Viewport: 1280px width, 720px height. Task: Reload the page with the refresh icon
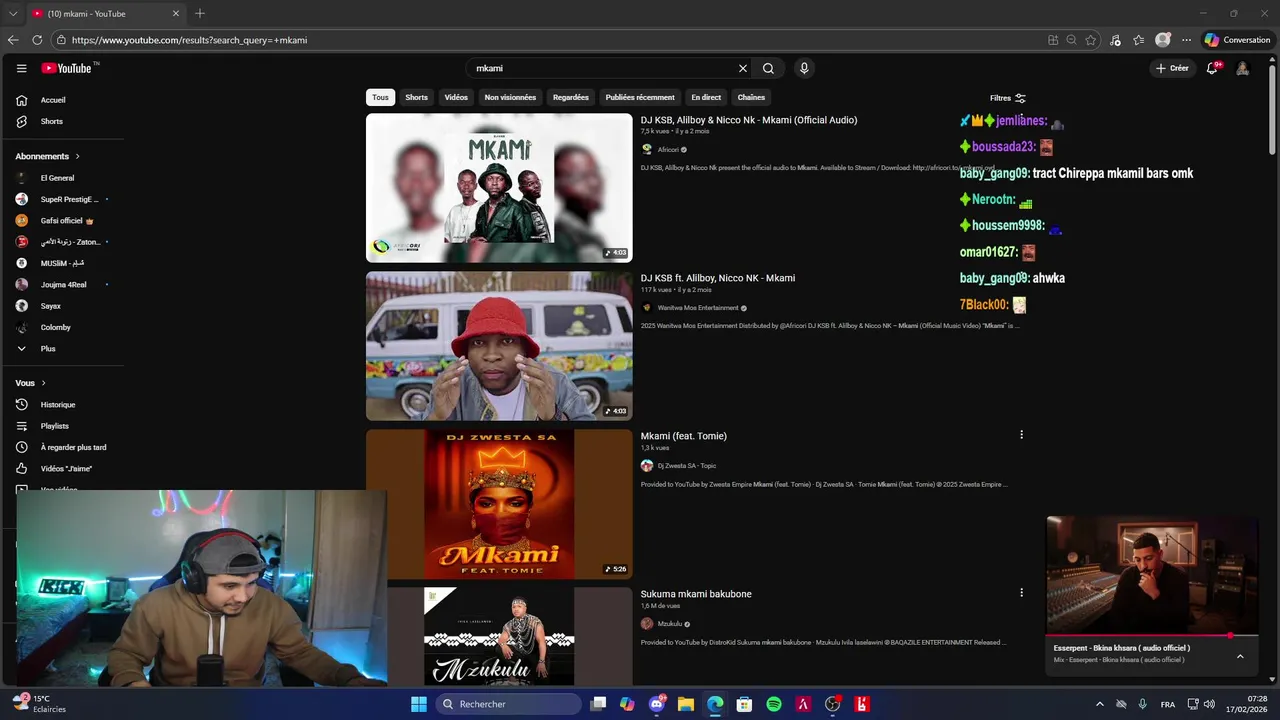(x=37, y=40)
